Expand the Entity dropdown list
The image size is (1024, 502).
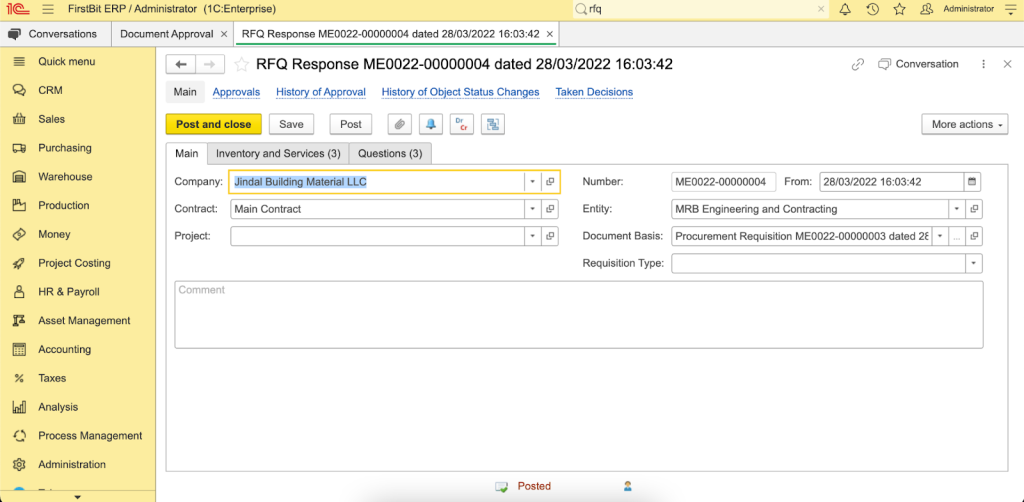pyautogui.click(x=957, y=209)
